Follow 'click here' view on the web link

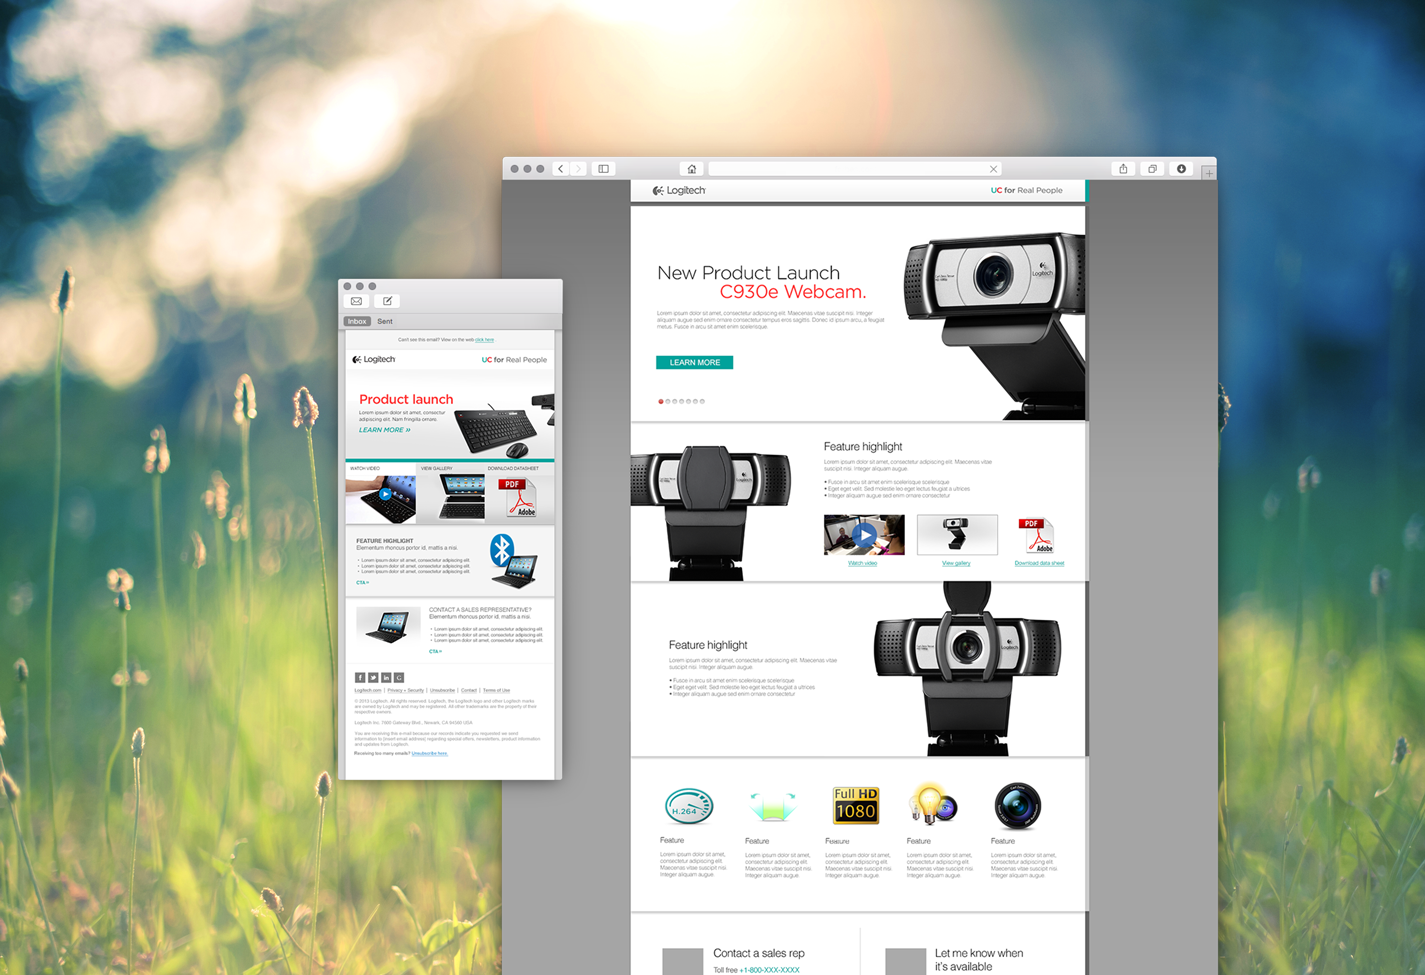click(x=485, y=340)
